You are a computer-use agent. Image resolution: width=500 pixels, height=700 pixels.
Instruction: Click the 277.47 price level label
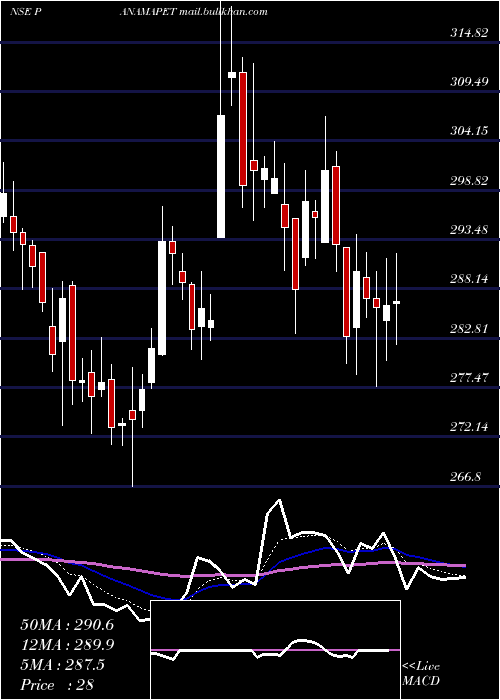468,378
